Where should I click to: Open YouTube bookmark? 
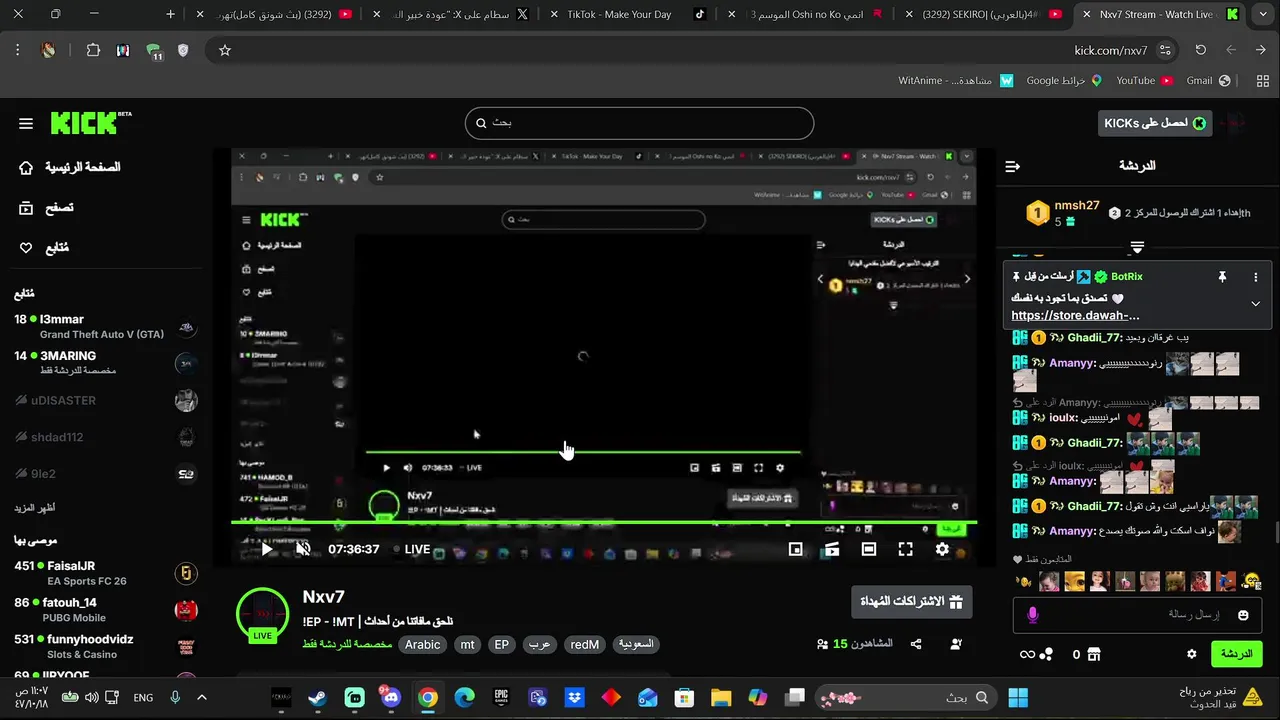(1144, 80)
